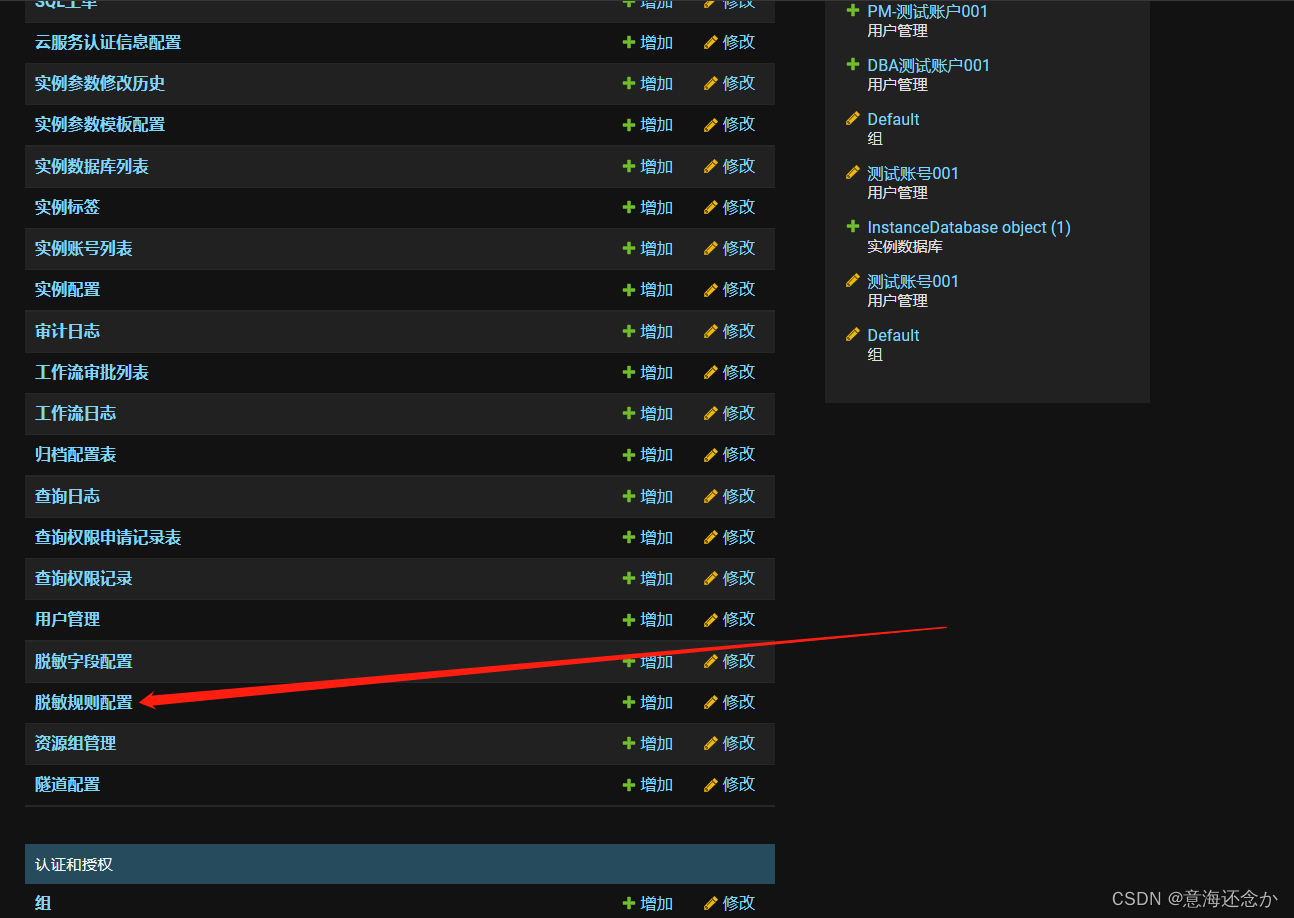Click 增加 in the 隧道配置 row
This screenshot has height=918, width=1294.
pyautogui.click(x=648, y=784)
